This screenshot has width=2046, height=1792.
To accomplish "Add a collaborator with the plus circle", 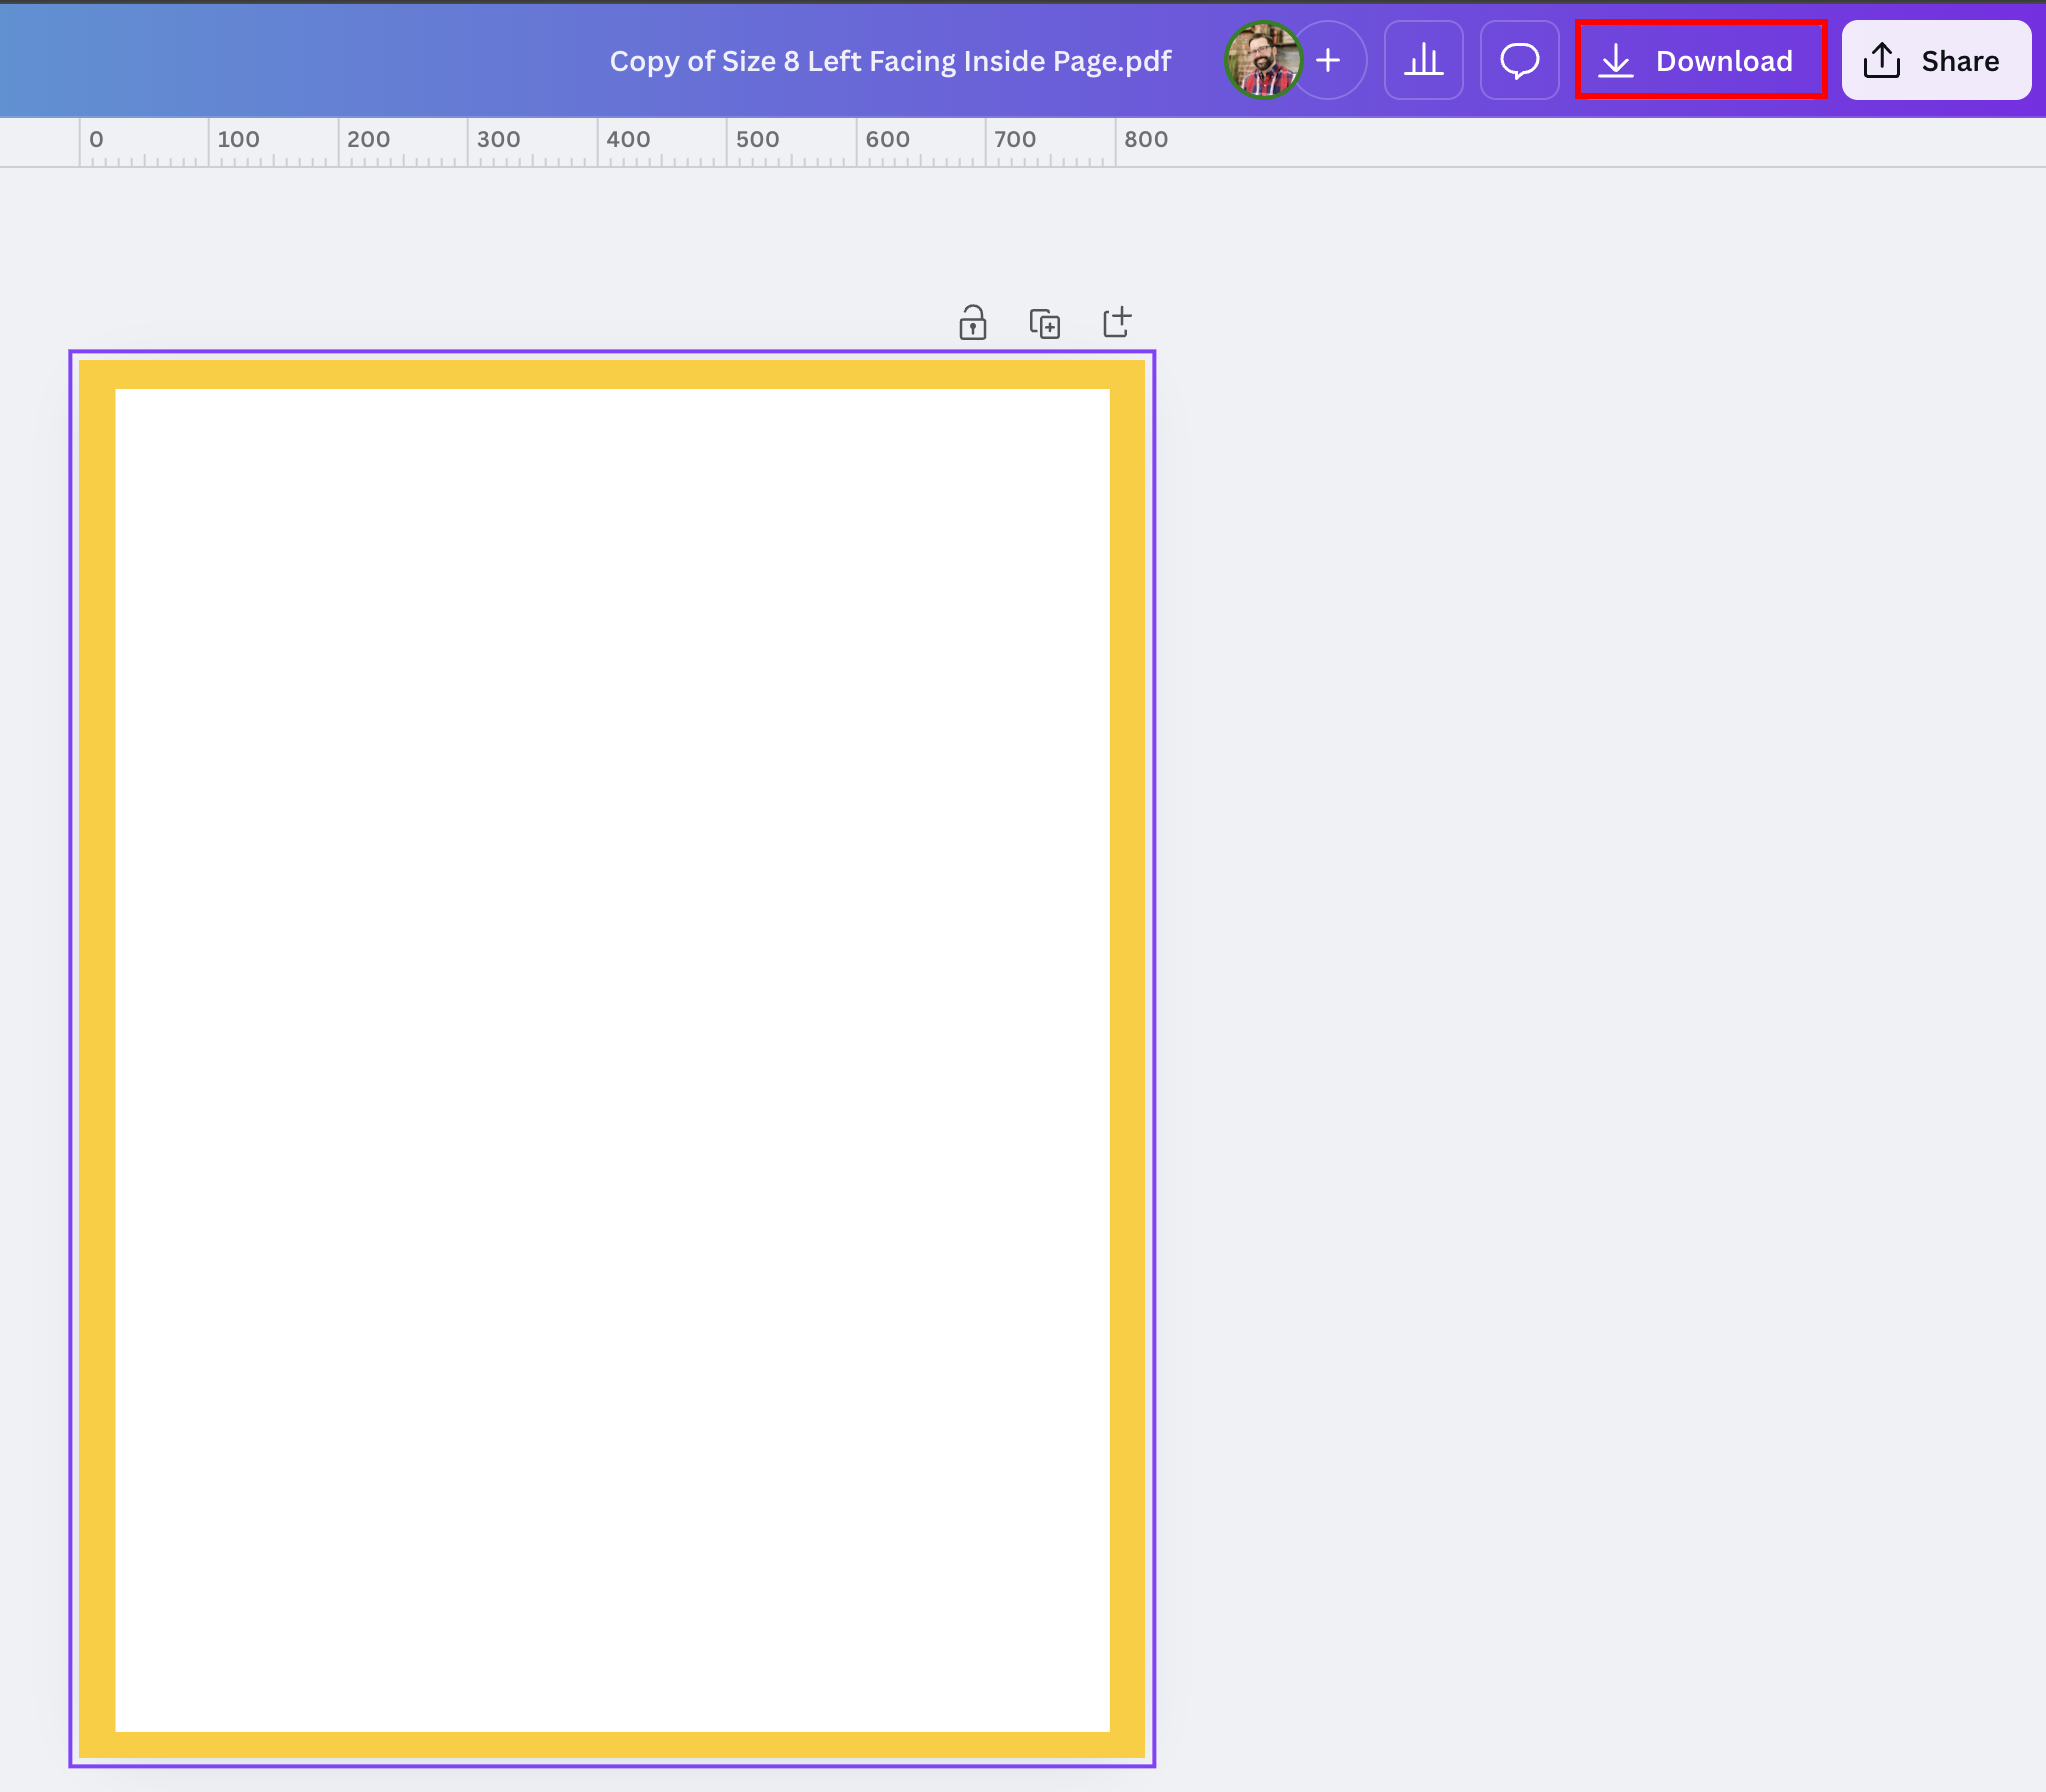I will pyautogui.click(x=1330, y=61).
